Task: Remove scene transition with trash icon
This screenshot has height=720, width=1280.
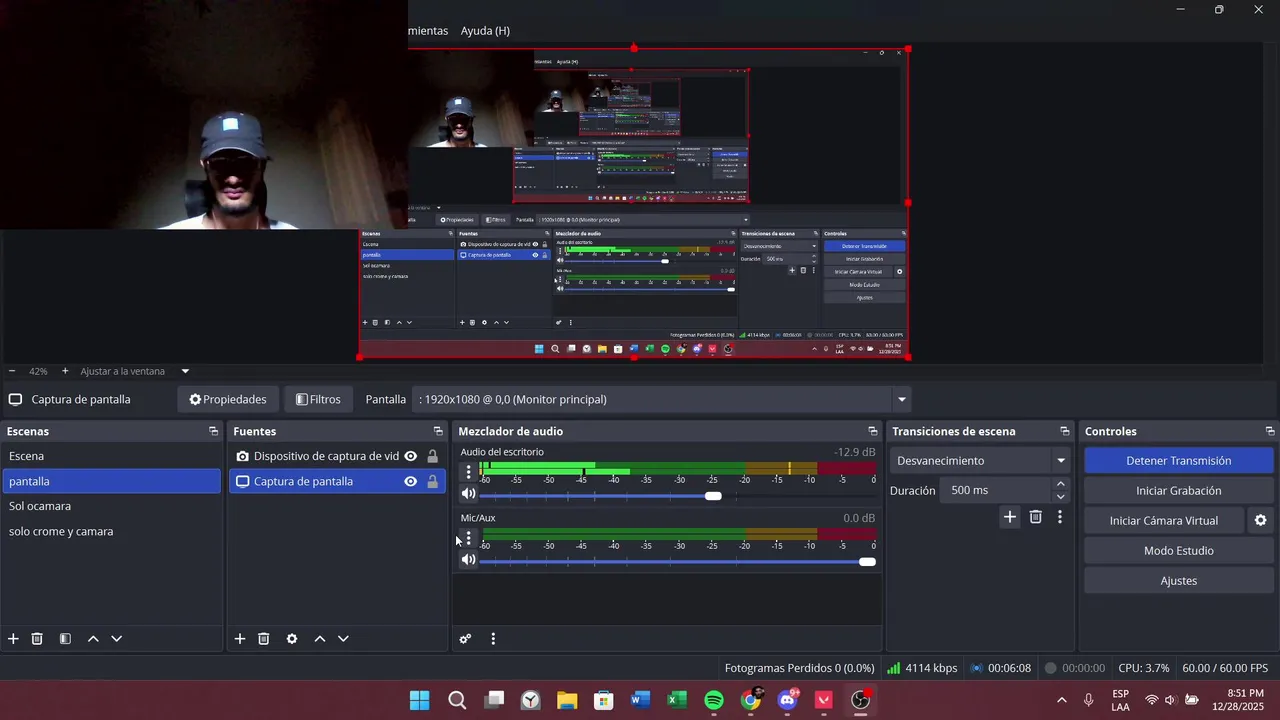Action: pyautogui.click(x=1036, y=517)
